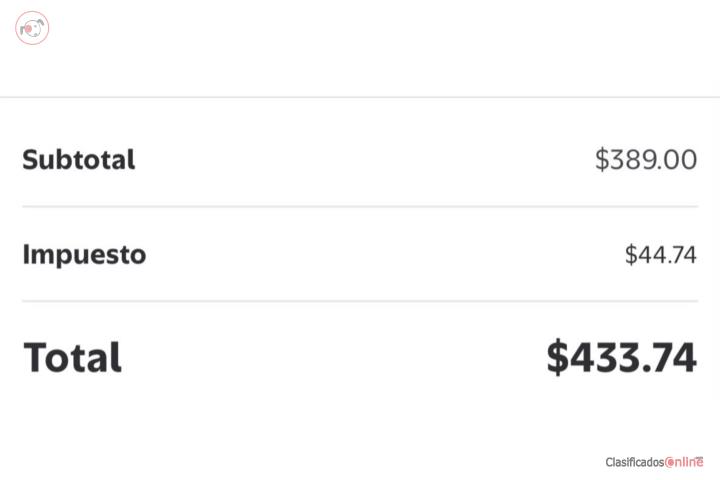720x480 pixels.
Task: Select the bold Total label
Action: pyautogui.click(x=73, y=357)
